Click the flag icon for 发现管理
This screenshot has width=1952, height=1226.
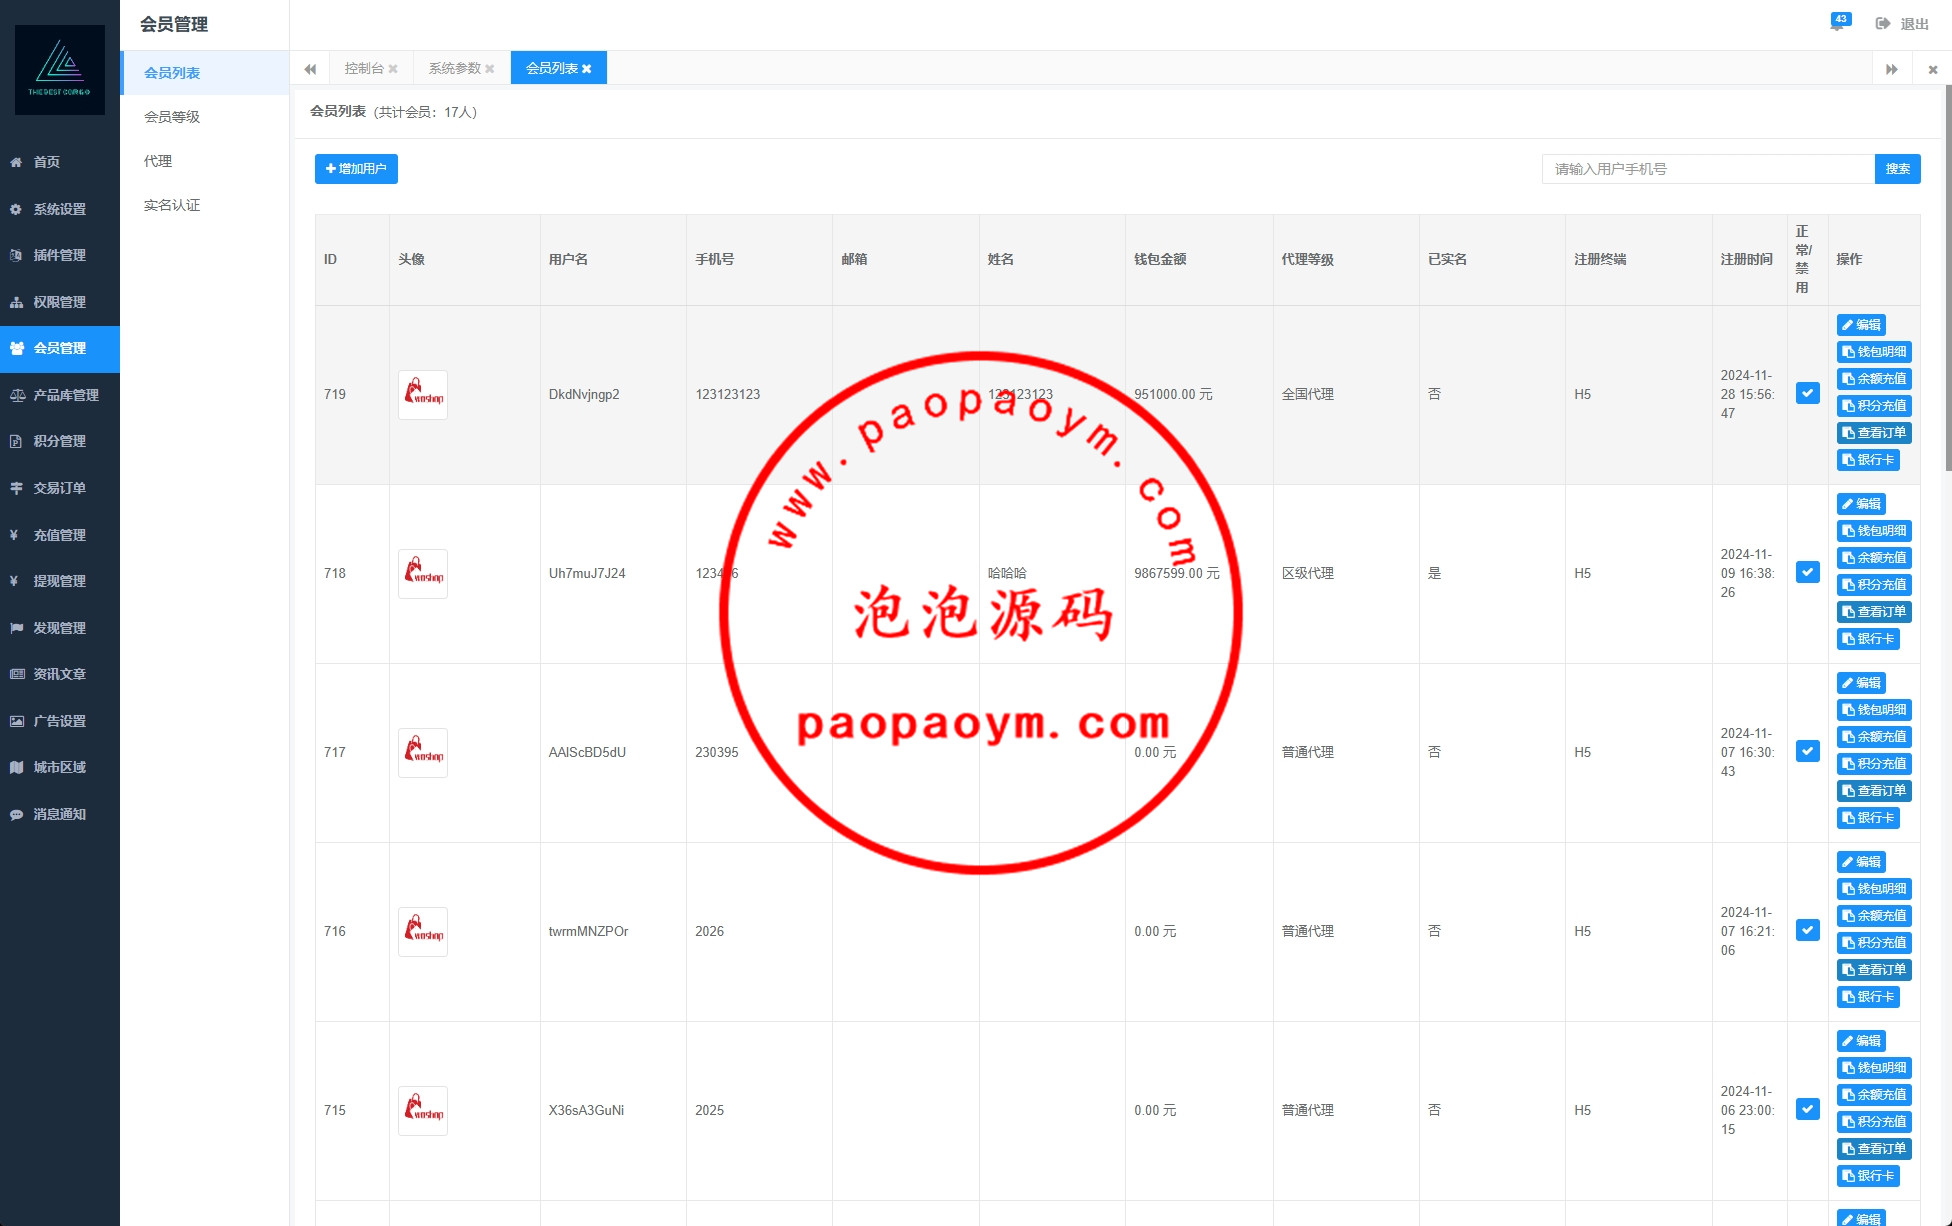16,628
